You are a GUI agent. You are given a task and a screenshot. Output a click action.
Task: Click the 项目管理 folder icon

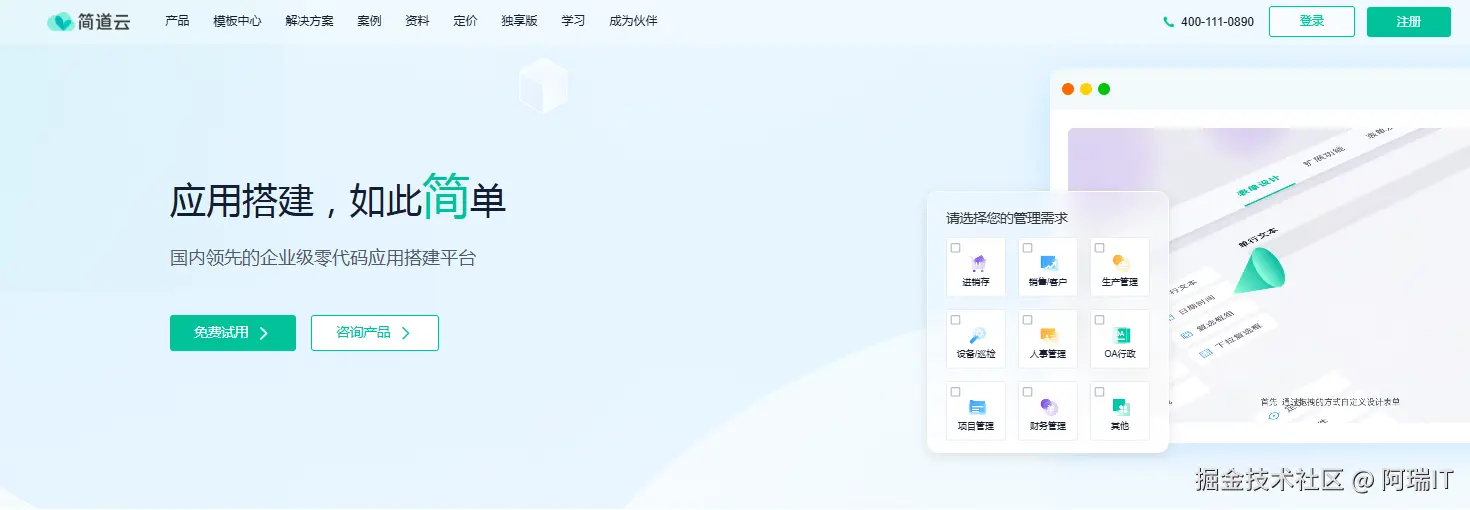point(977,407)
